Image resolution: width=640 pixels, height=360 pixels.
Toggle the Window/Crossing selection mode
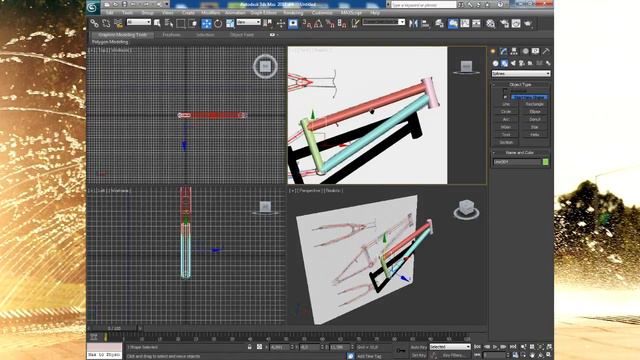(x=192, y=23)
